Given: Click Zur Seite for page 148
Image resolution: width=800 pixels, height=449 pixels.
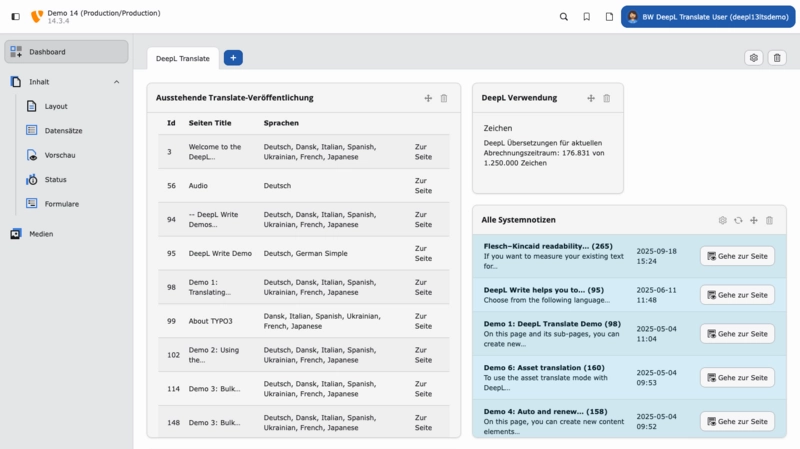Looking at the screenshot, I should (423, 422).
